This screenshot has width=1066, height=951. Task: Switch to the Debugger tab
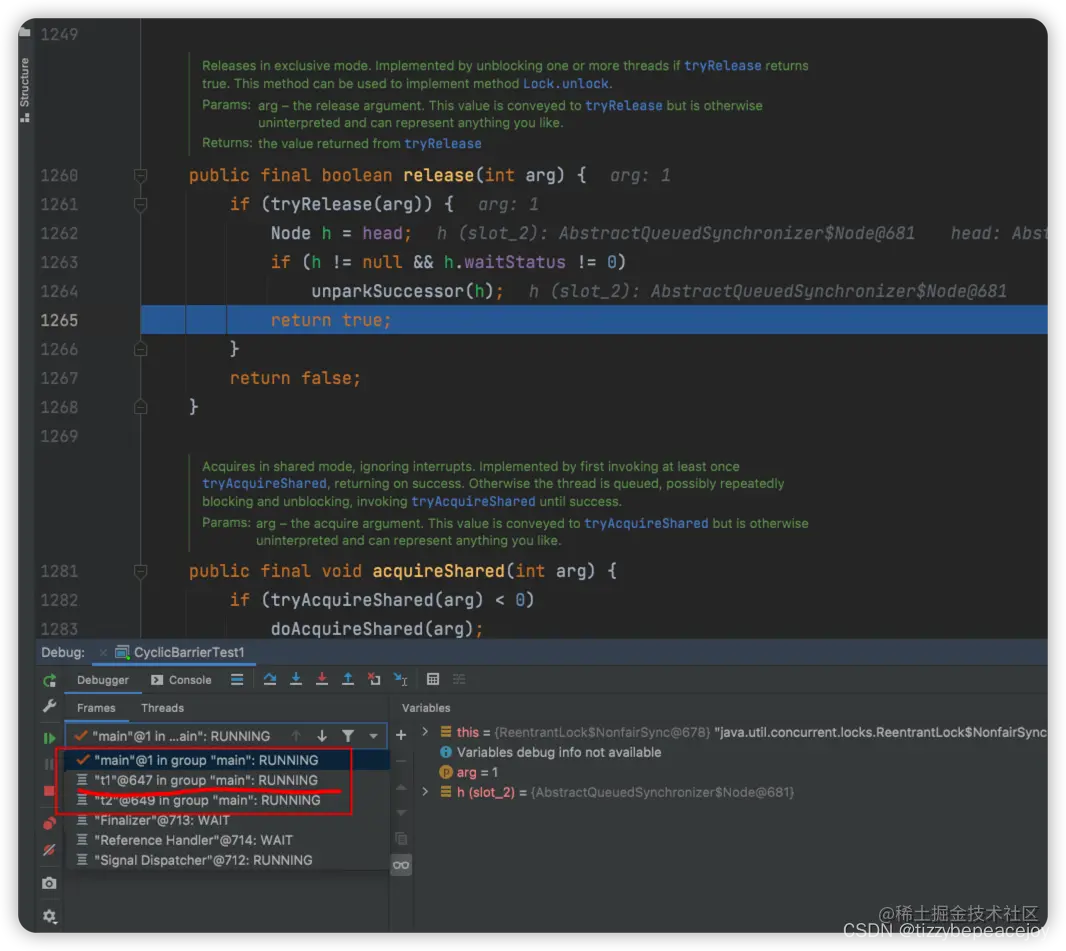pos(103,680)
